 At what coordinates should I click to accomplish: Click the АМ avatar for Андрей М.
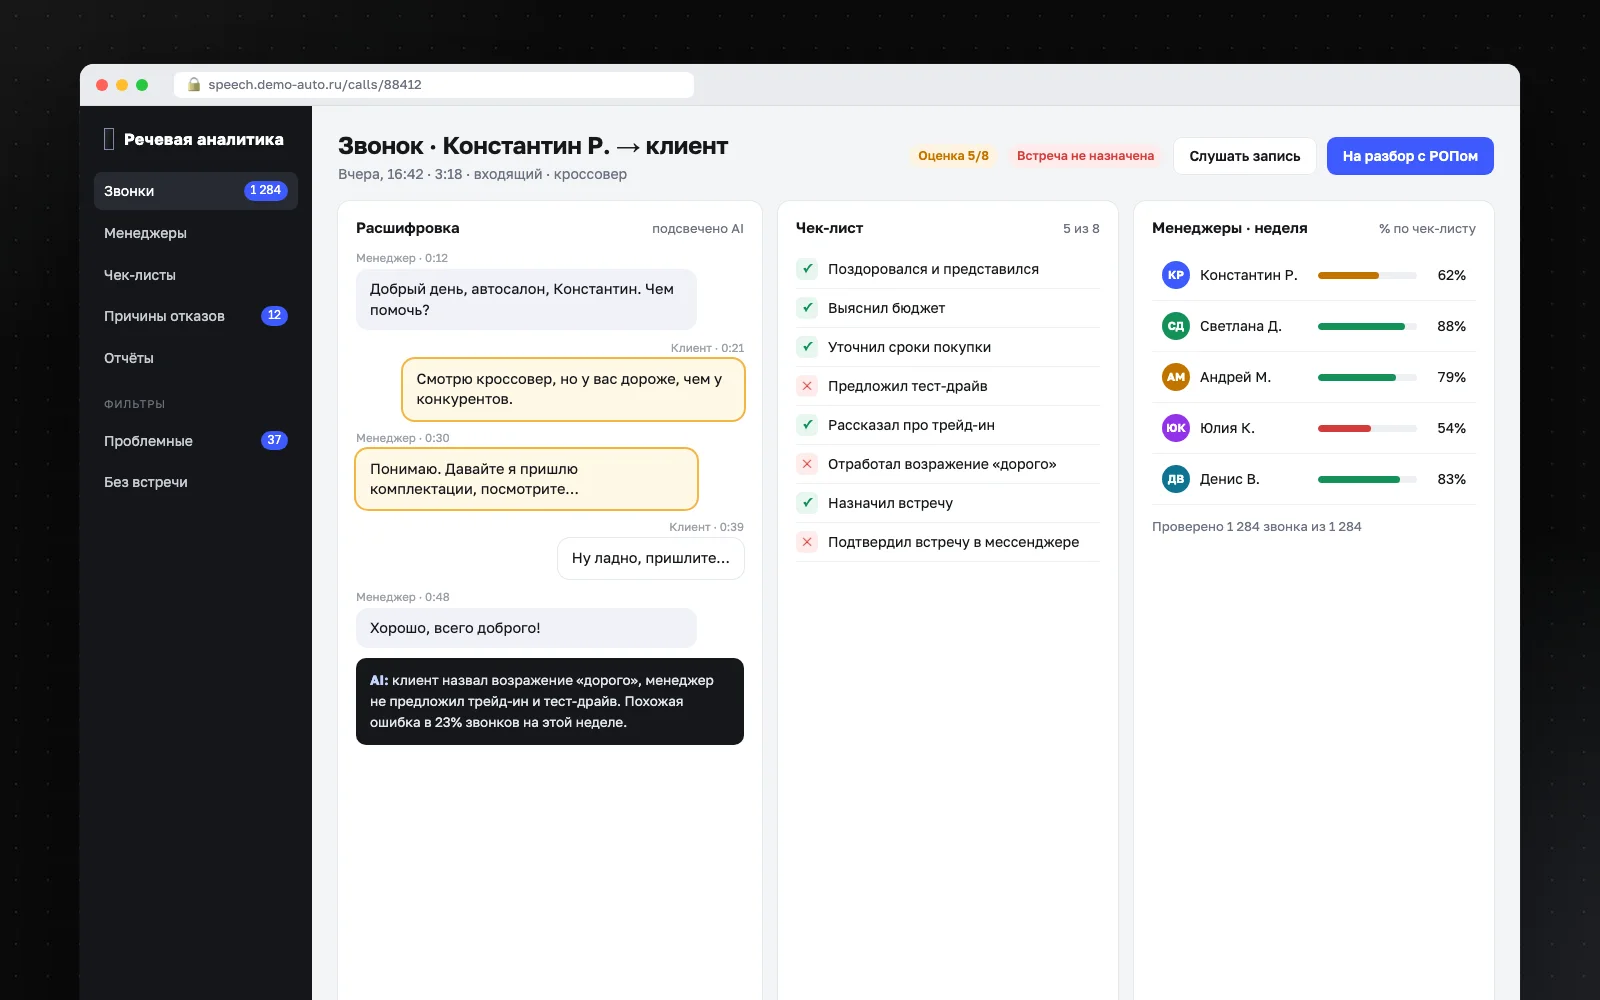pos(1175,377)
